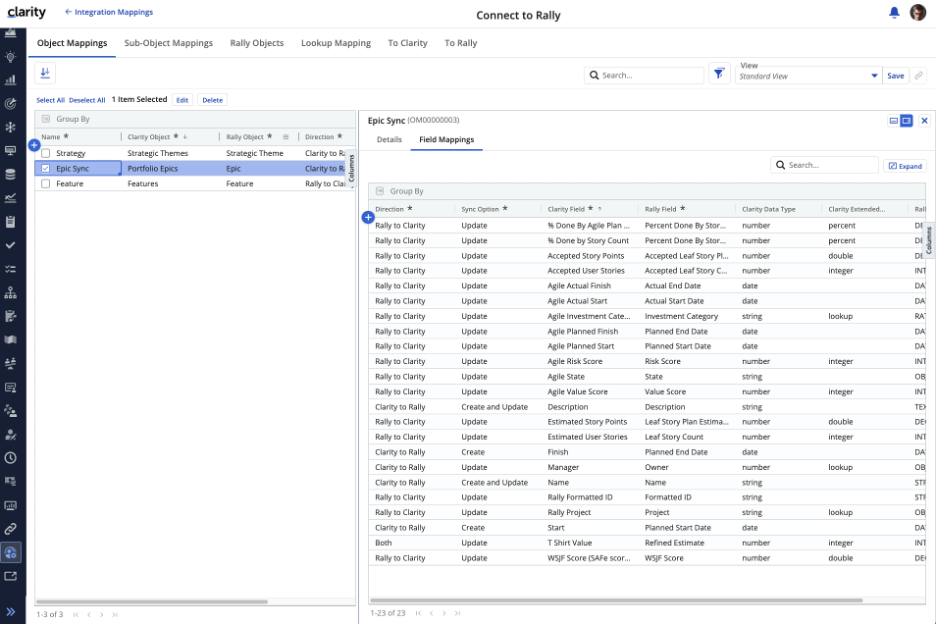Expand the left sidebar navigation arrows
Viewport: 936px width, 624px height.
coord(11,610)
